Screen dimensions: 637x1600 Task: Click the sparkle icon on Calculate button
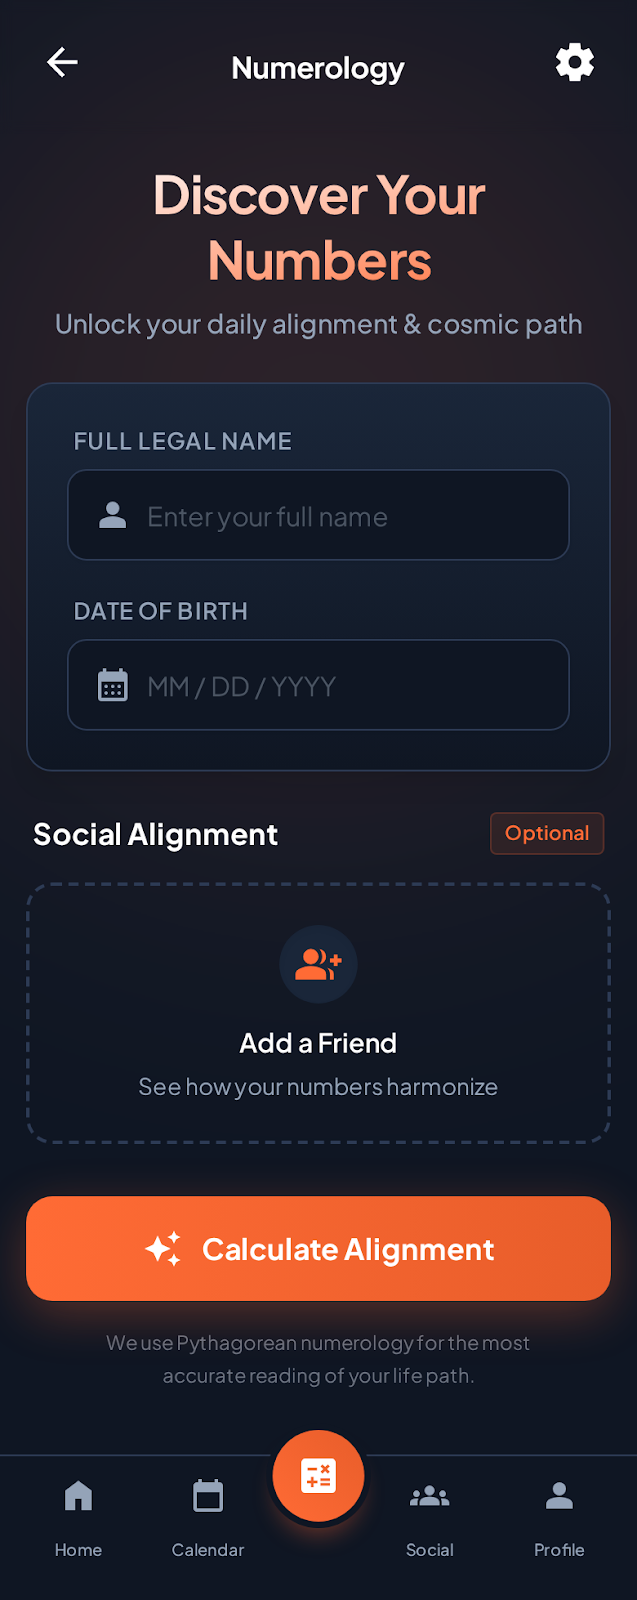164,1249
